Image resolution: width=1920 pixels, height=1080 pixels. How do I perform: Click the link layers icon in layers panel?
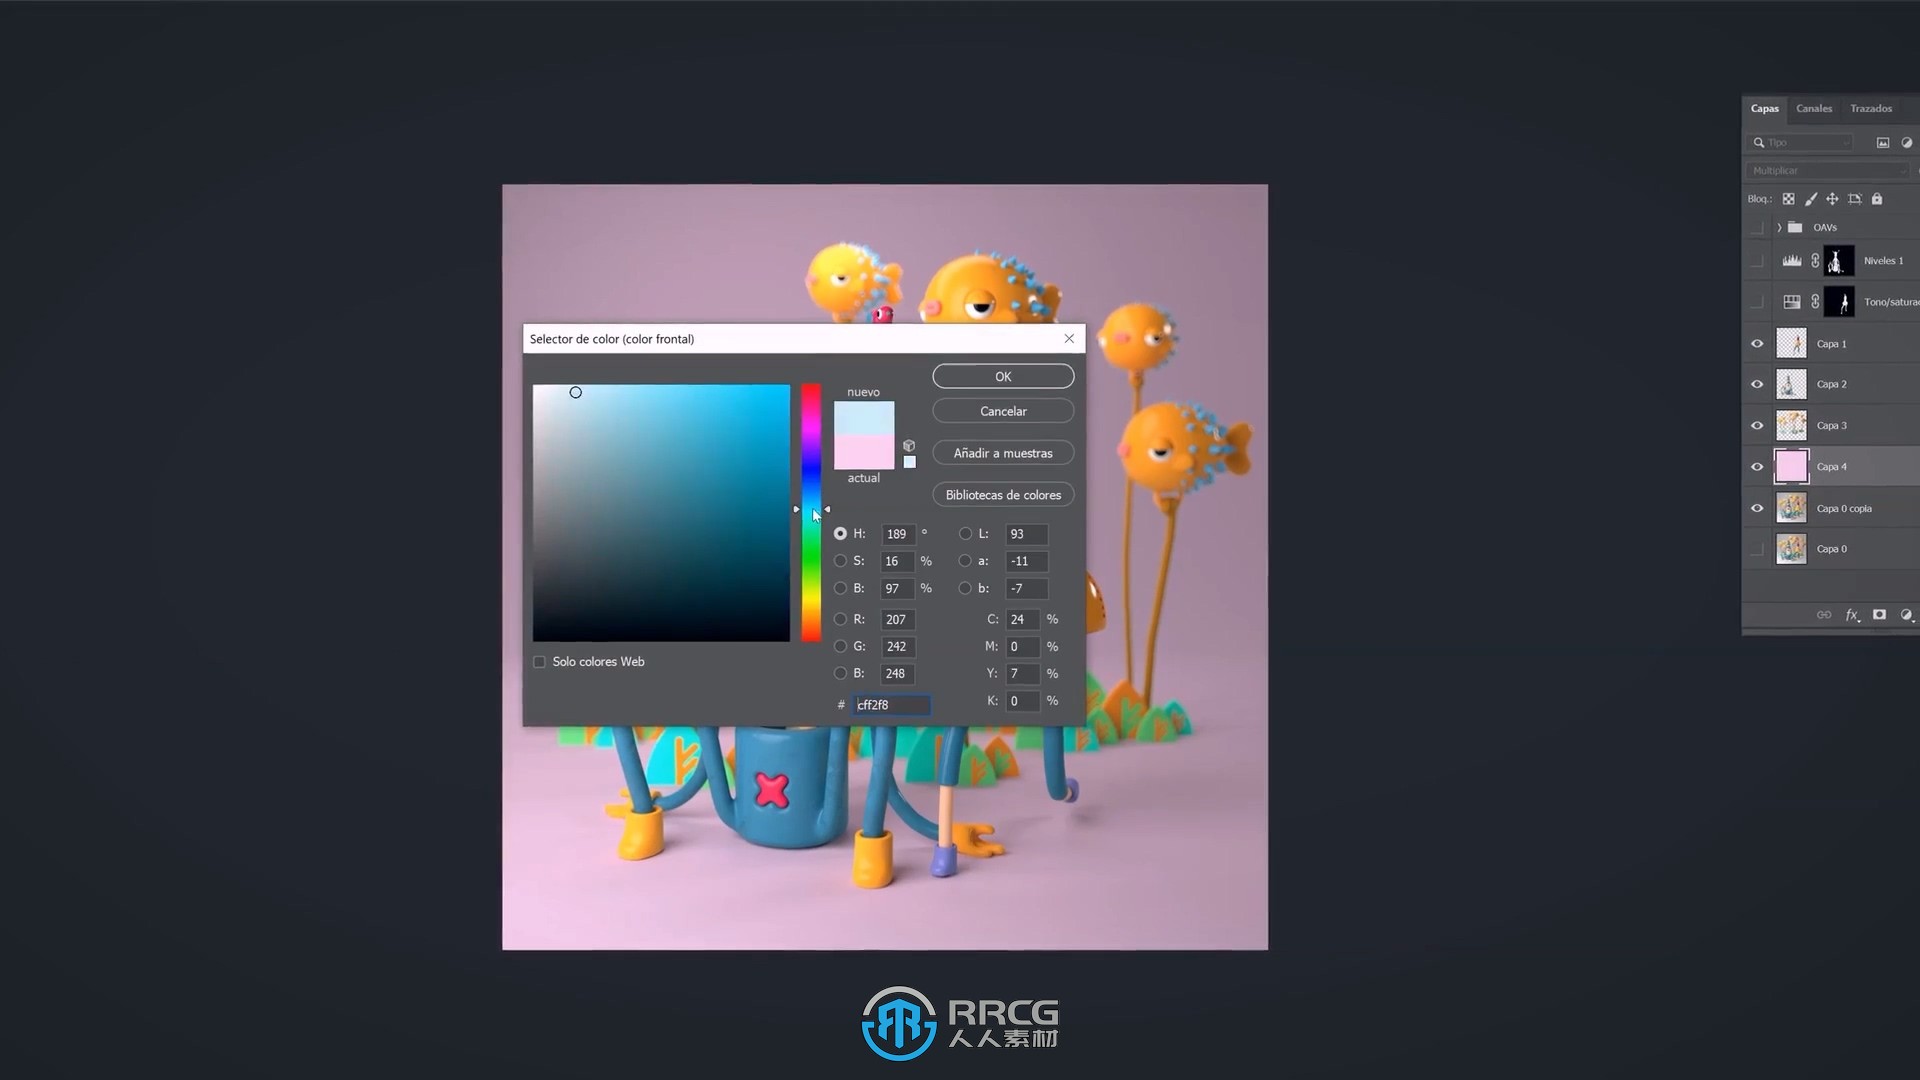tap(1824, 615)
